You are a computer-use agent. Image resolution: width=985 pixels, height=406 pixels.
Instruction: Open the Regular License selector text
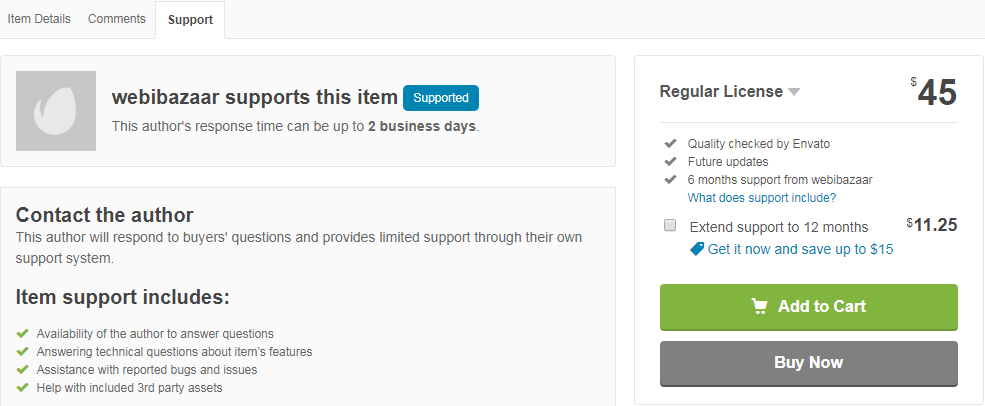(721, 92)
